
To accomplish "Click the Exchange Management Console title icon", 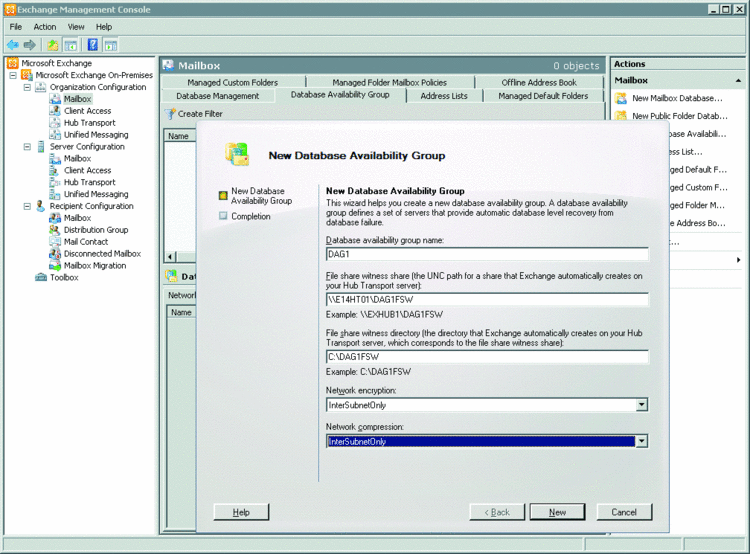I will click(10, 10).
